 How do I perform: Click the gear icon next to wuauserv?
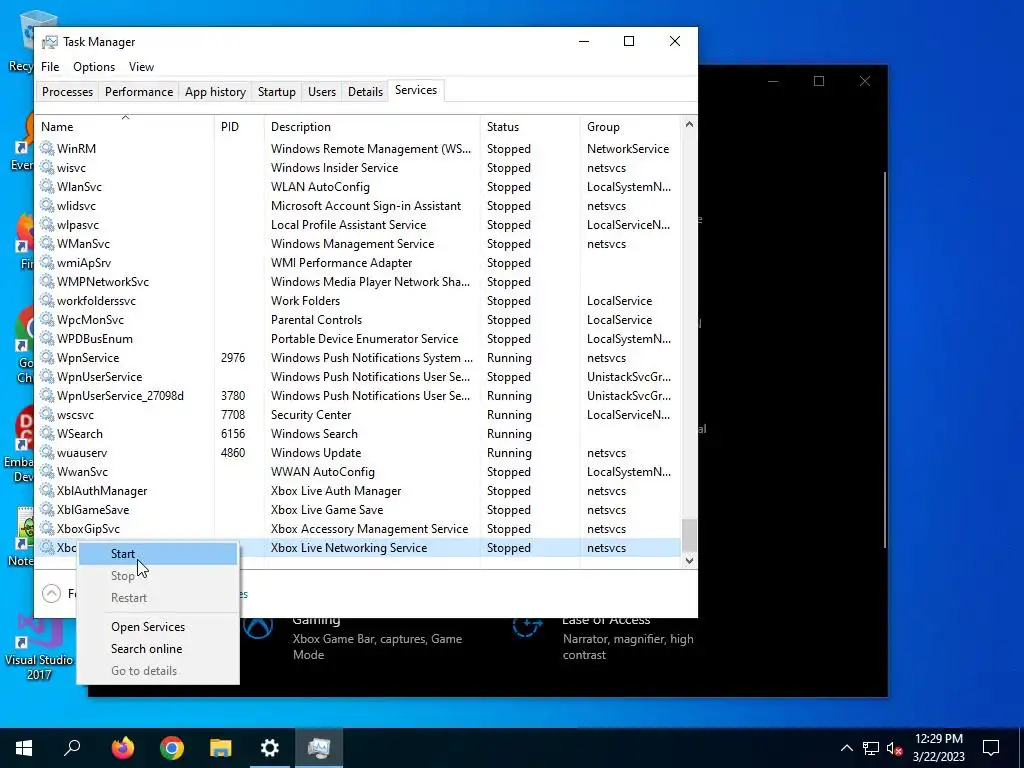tap(47, 452)
